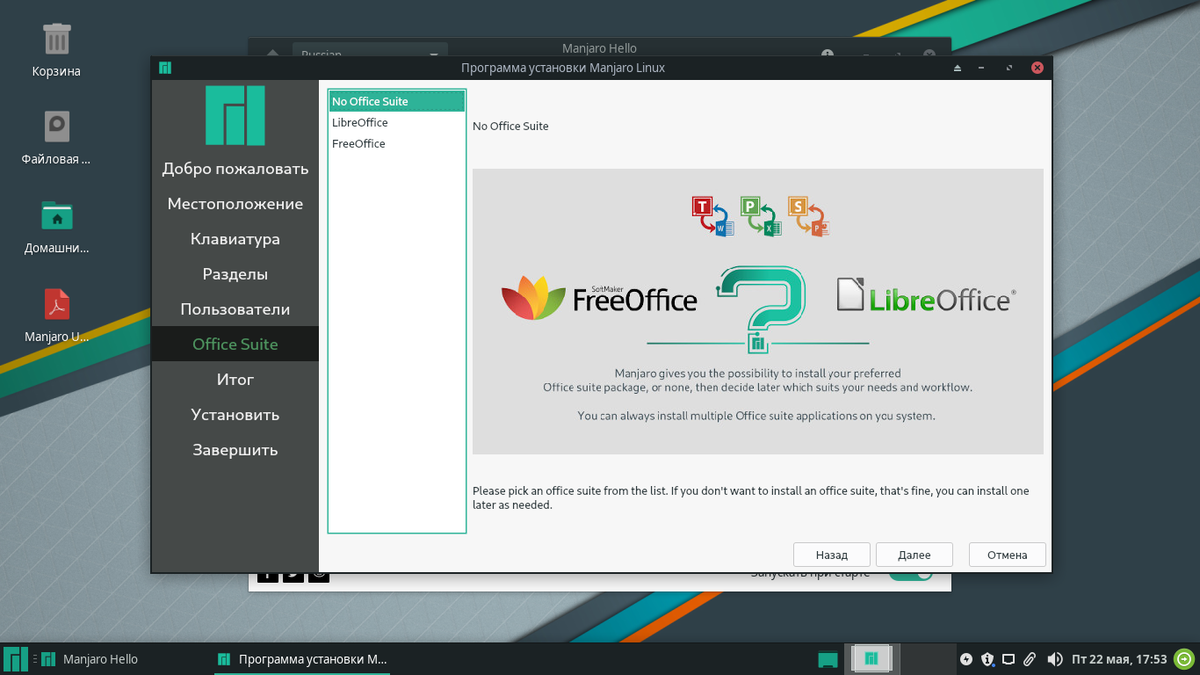Click the network display tray icon
This screenshot has width=1200, height=675.
[1008, 659]
